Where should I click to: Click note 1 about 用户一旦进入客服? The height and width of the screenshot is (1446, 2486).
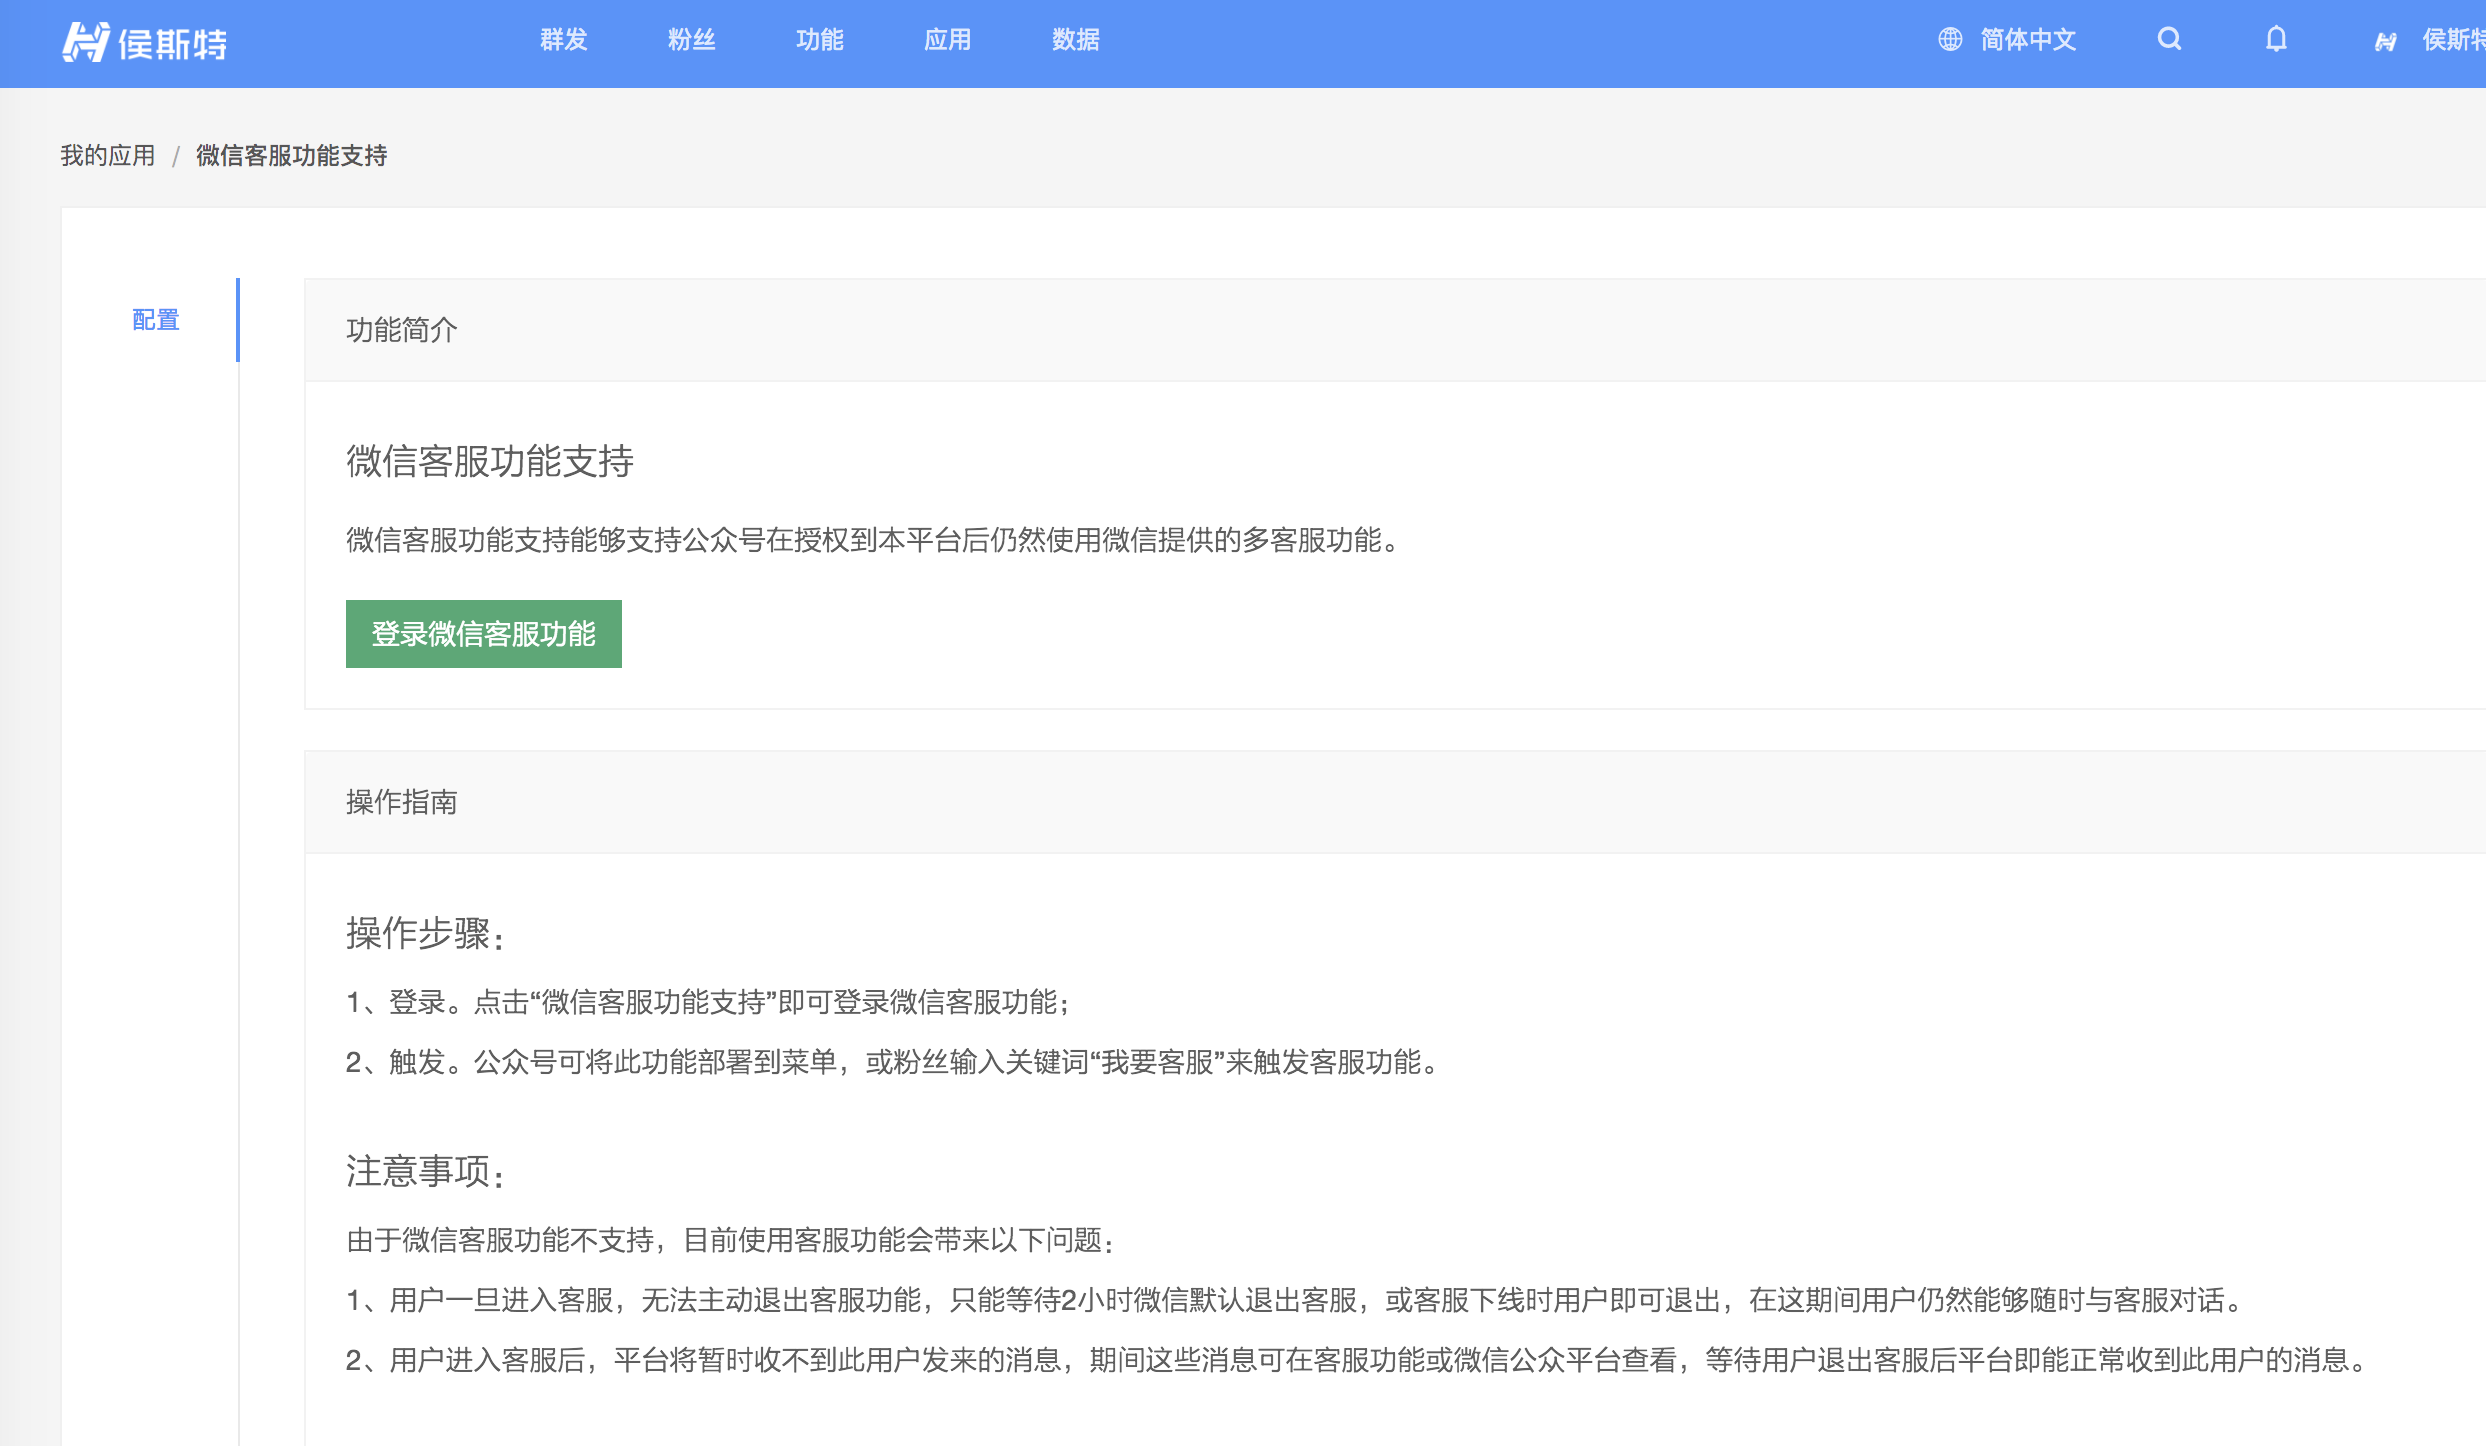click(x=1296, y=1300)
